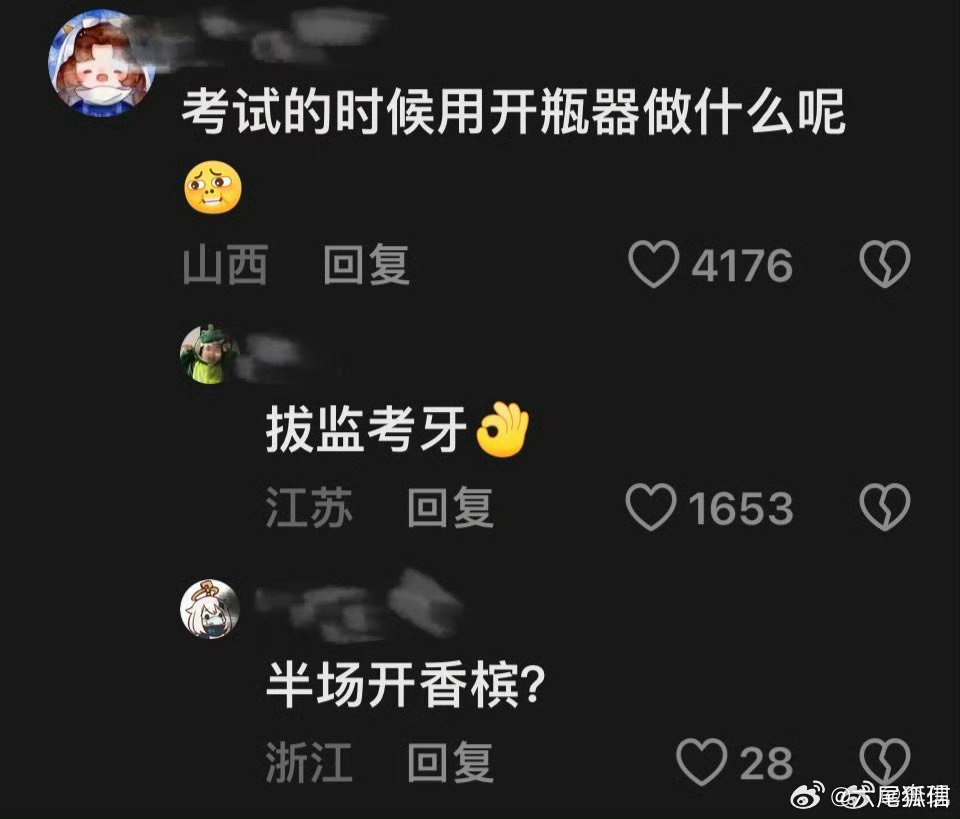Open the white-haired anime avatar profile
Viewport: 960px width, 819px height.
pos(210,610)
